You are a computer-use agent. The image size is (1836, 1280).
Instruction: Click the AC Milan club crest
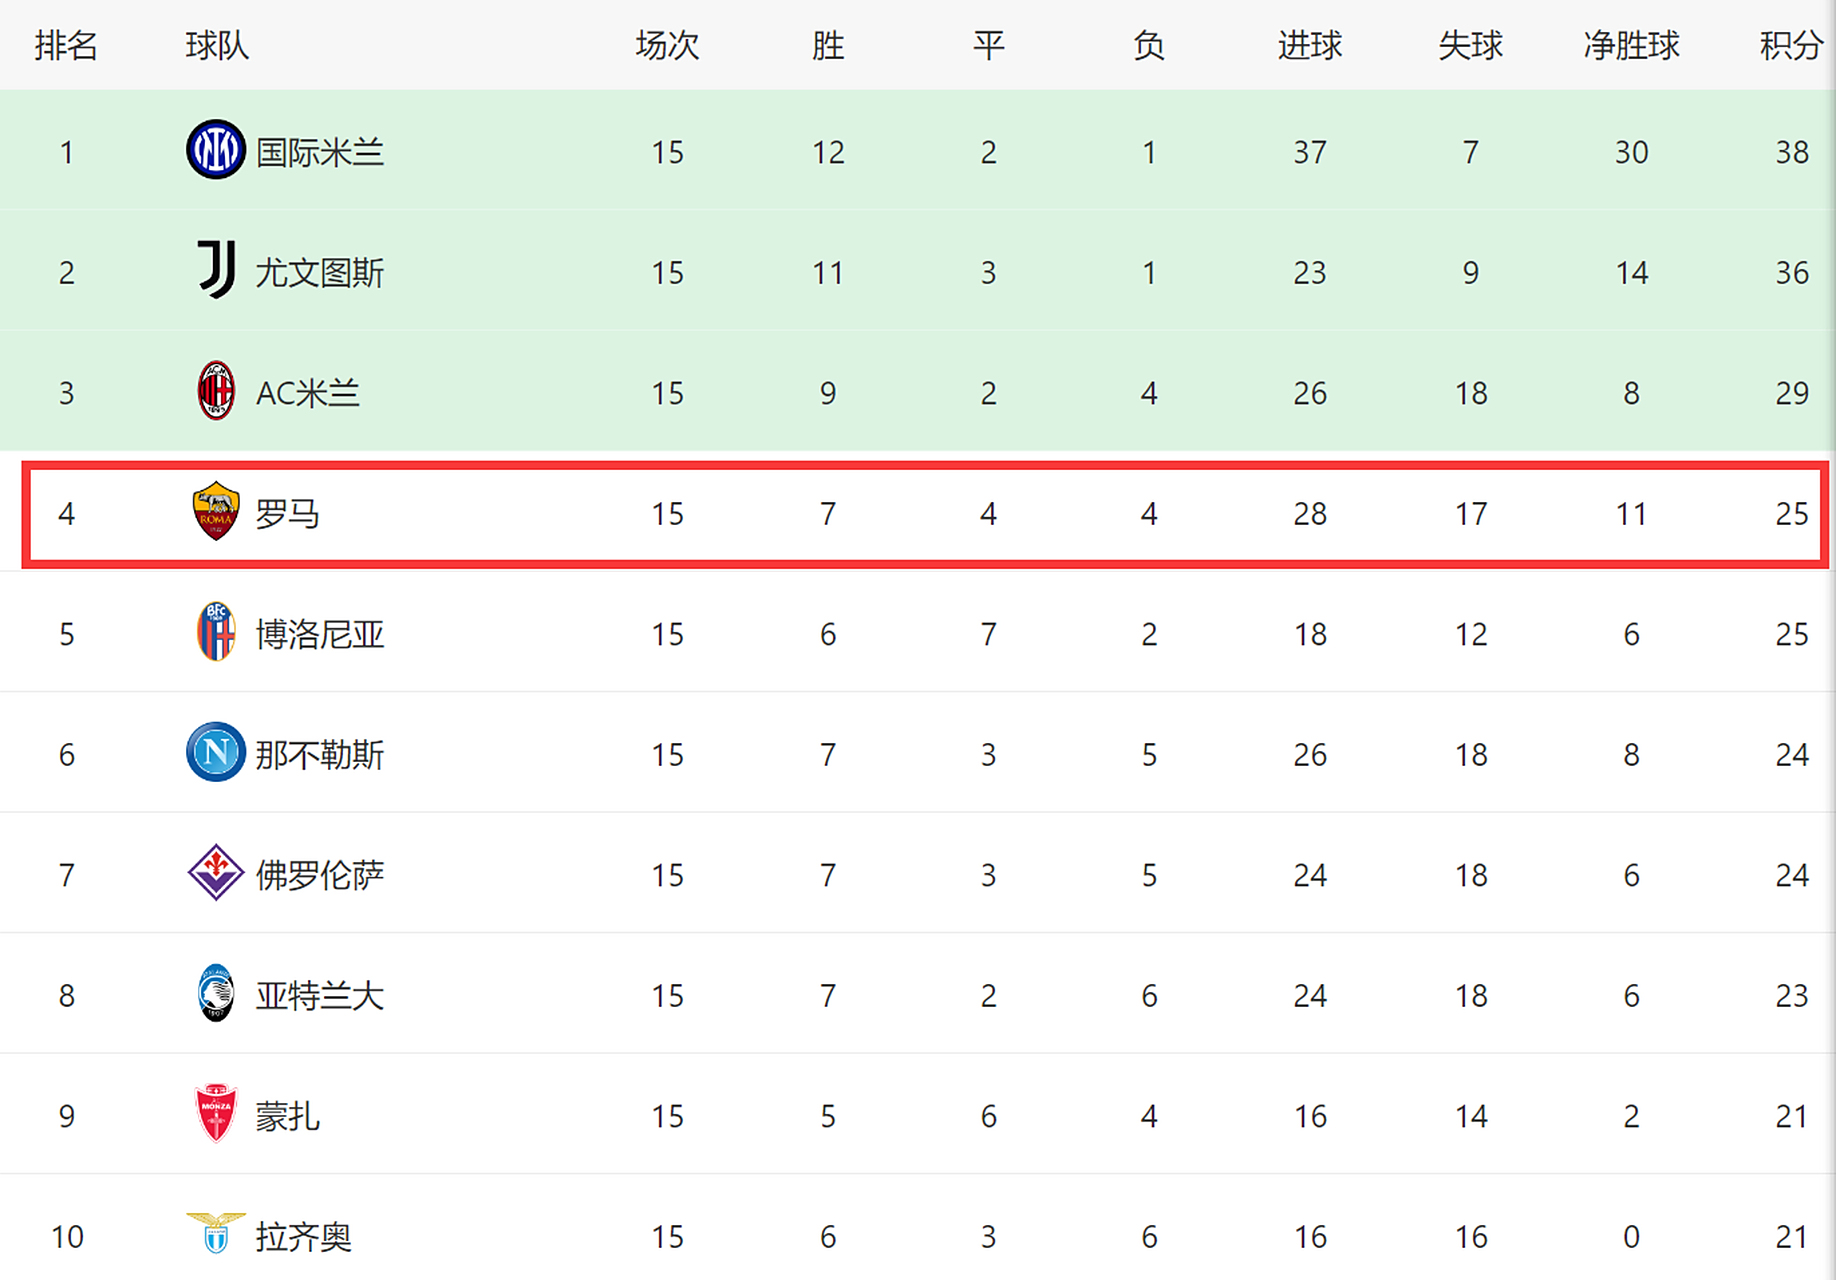216,390
